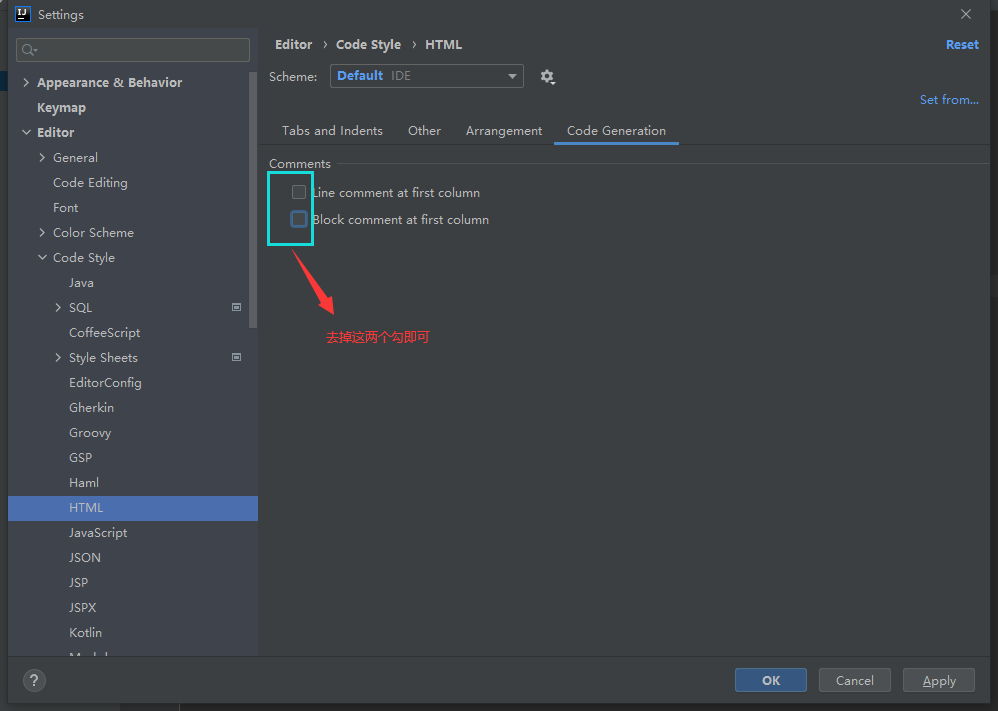
Task: Expand the SQL code style node
Action: [x=58, y=307]
